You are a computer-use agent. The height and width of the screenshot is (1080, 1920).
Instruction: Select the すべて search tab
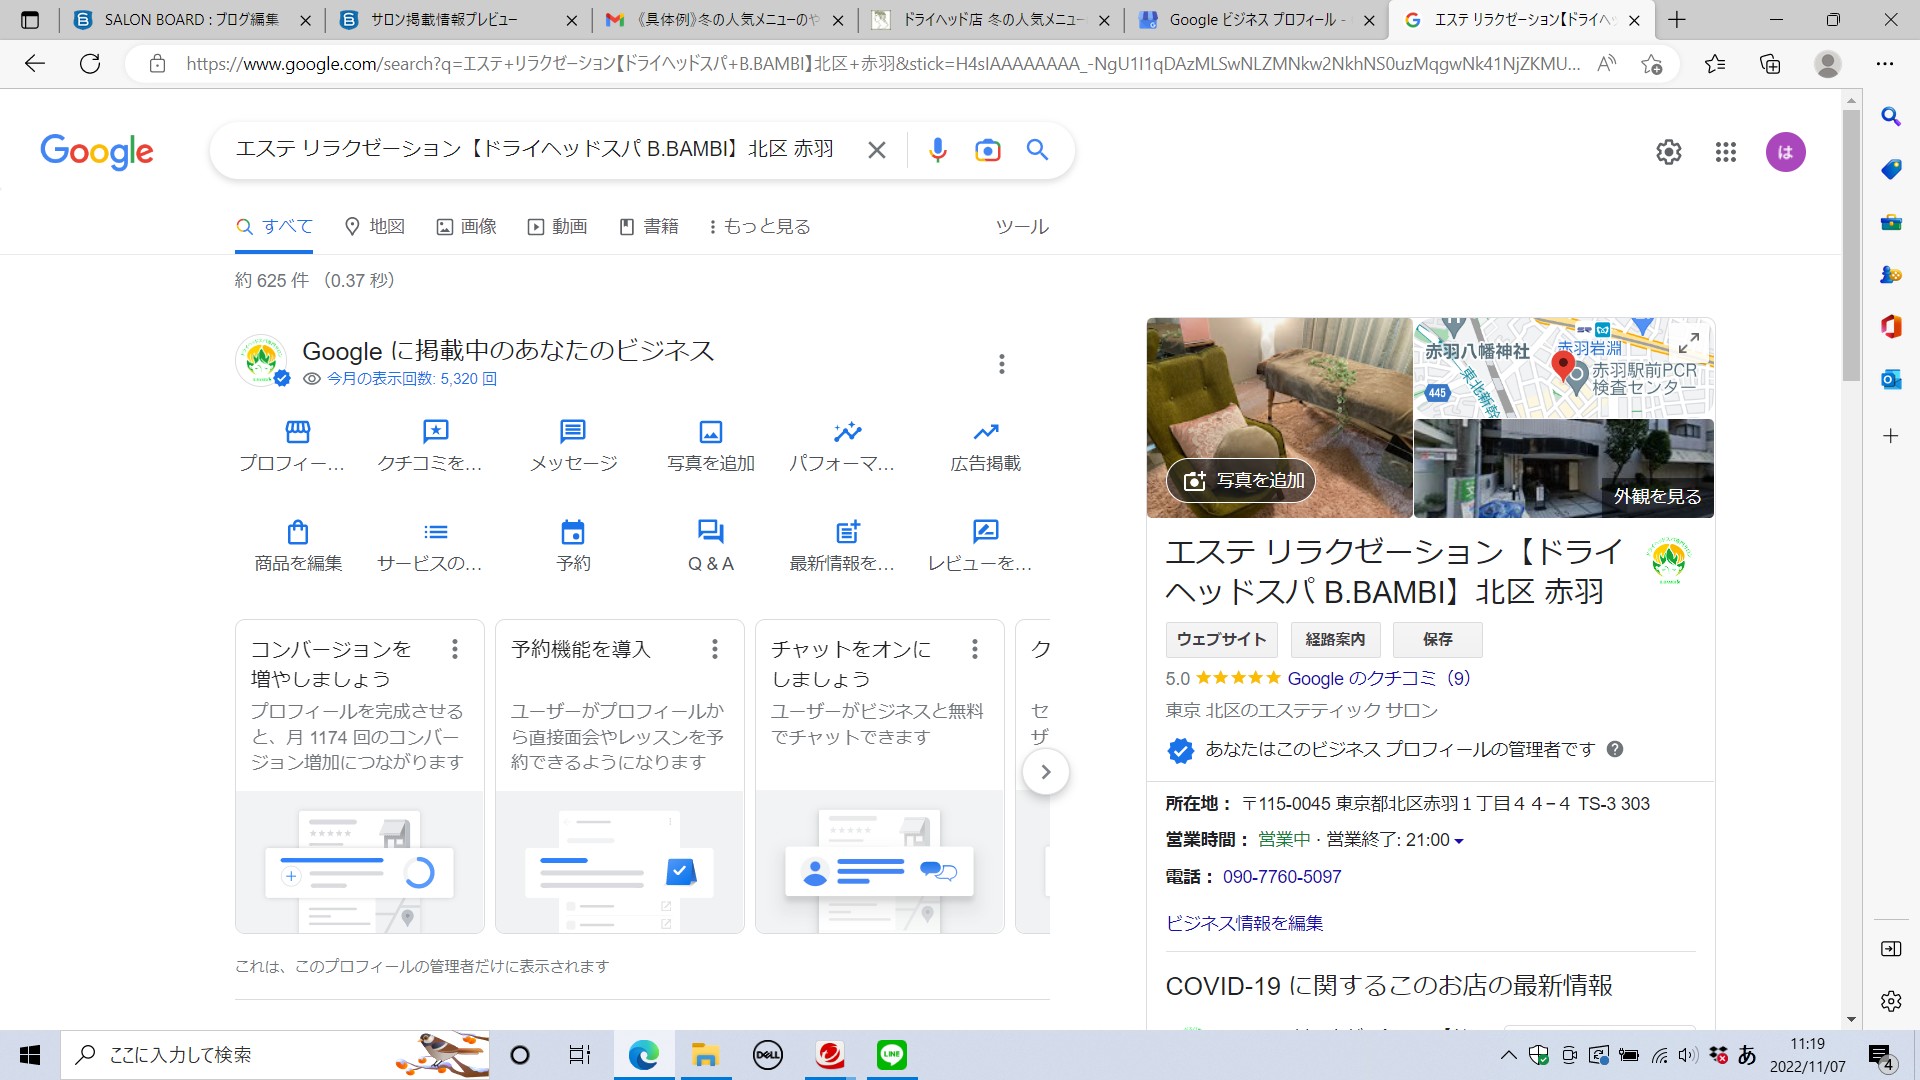(274, 227)
